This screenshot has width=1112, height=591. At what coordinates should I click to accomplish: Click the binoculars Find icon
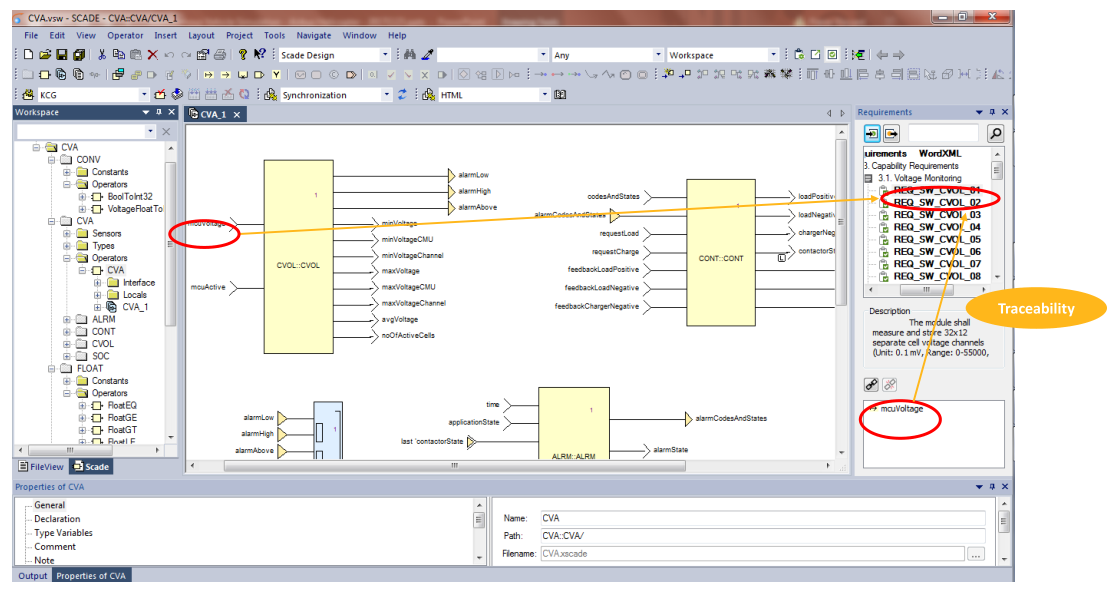pos(410,55)
